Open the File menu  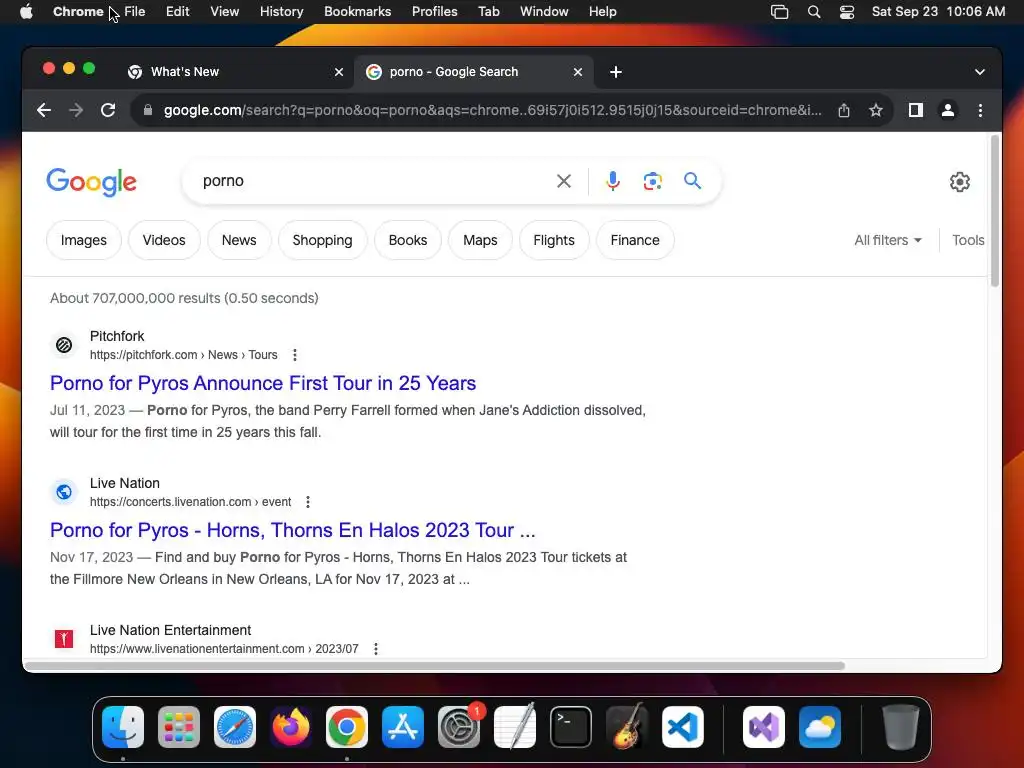click(x=135, y=12)
